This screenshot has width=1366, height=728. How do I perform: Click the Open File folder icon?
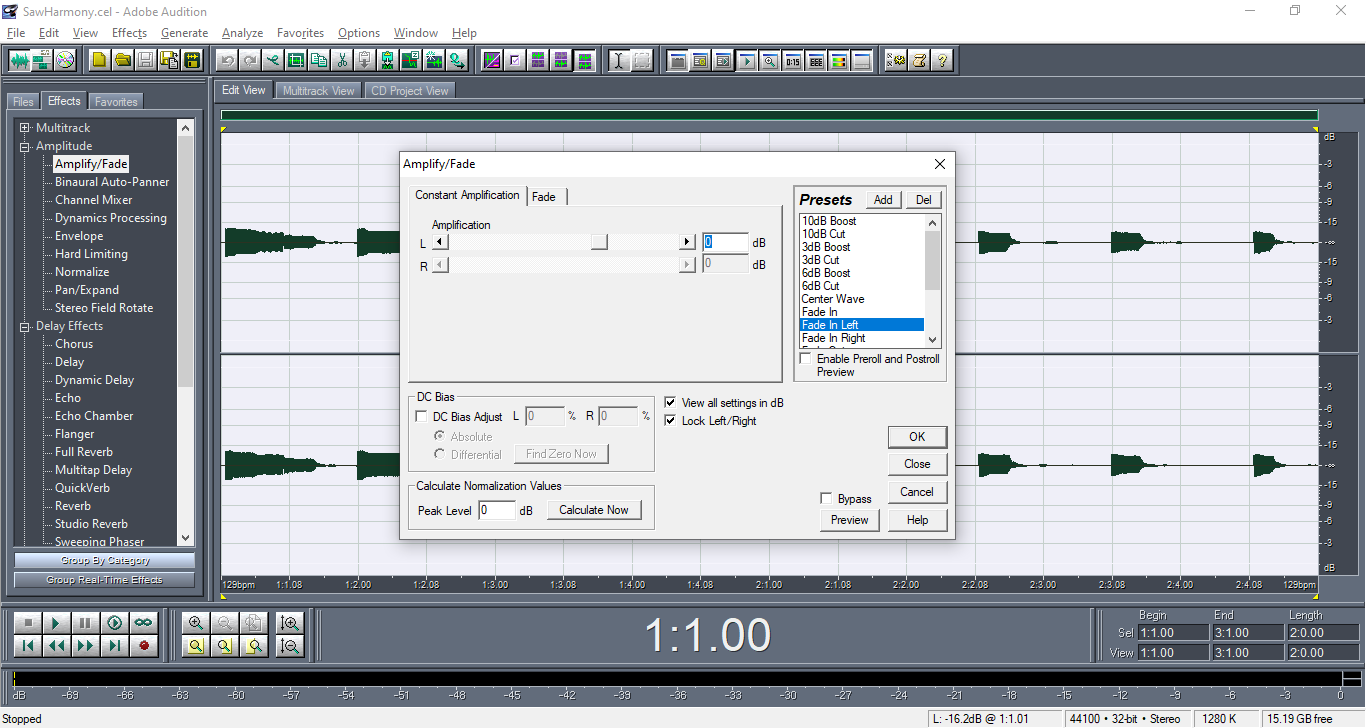coord(122,60)
